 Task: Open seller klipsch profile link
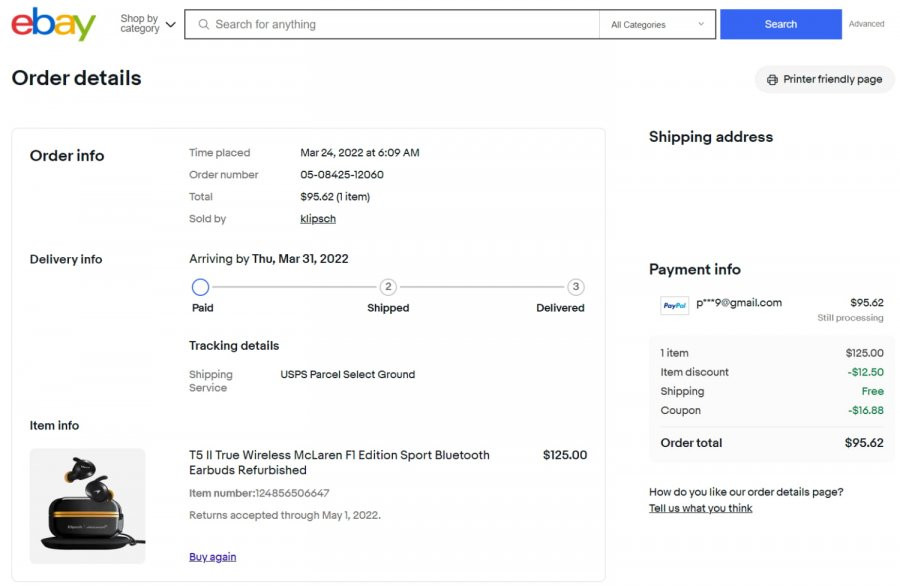[318, 219]
